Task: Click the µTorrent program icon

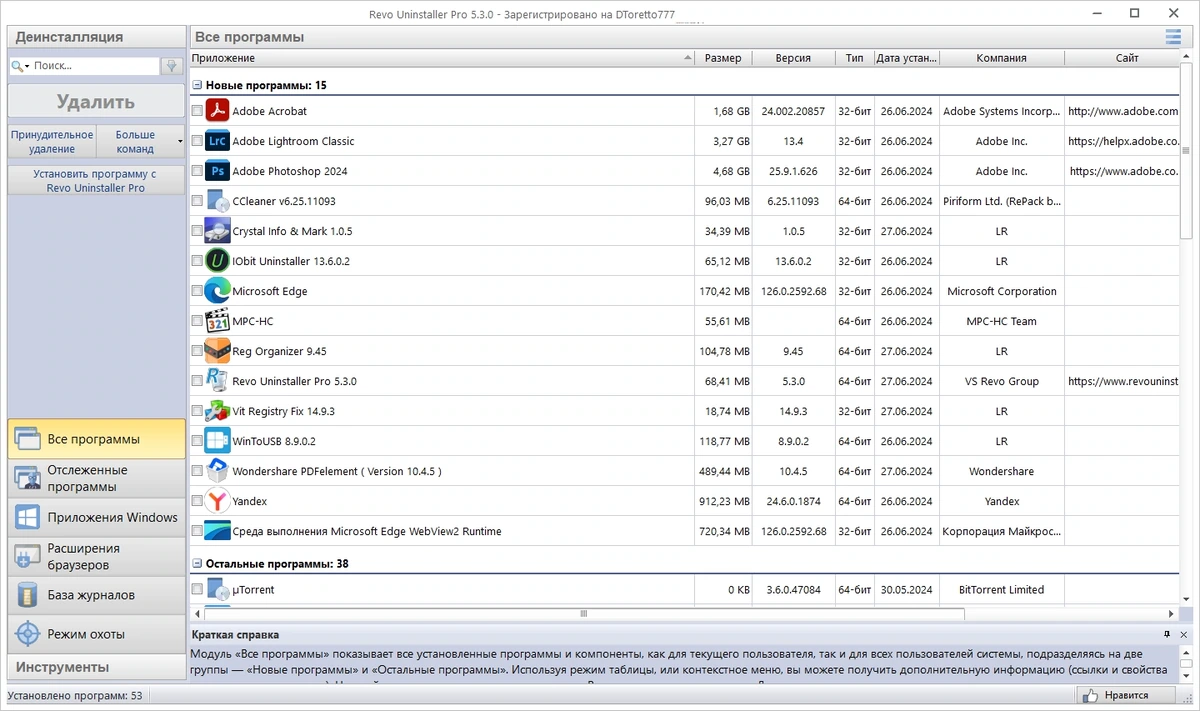Action: pyautogui.click(x=217, y=589)
